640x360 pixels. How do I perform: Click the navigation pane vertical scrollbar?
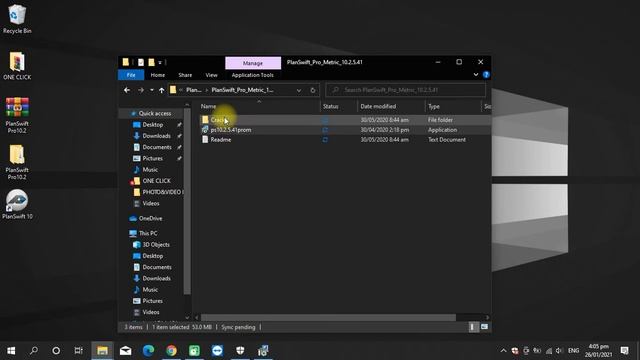click(187, 200)
